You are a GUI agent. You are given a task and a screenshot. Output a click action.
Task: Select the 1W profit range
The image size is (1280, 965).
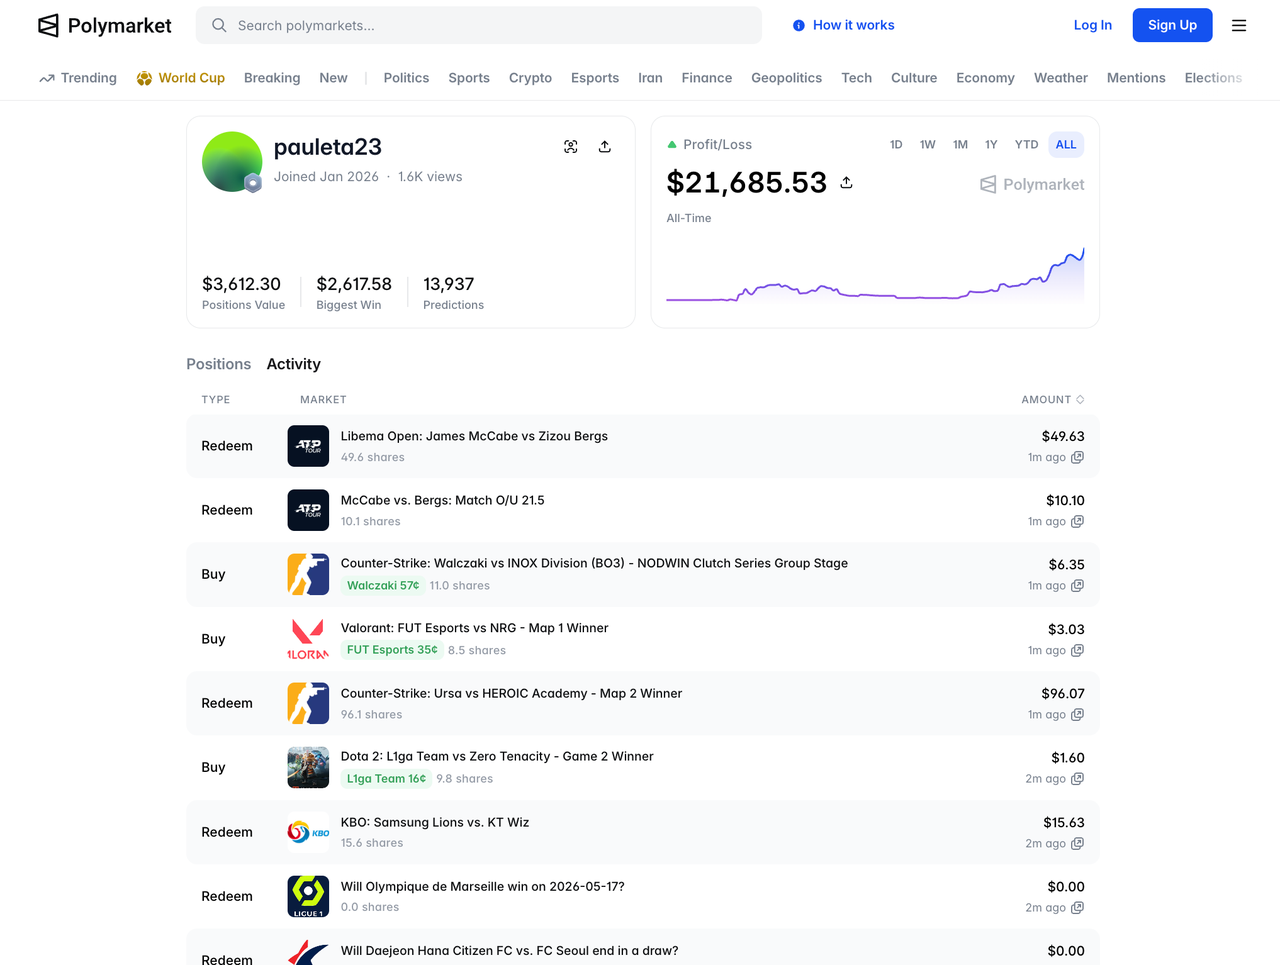928,144
